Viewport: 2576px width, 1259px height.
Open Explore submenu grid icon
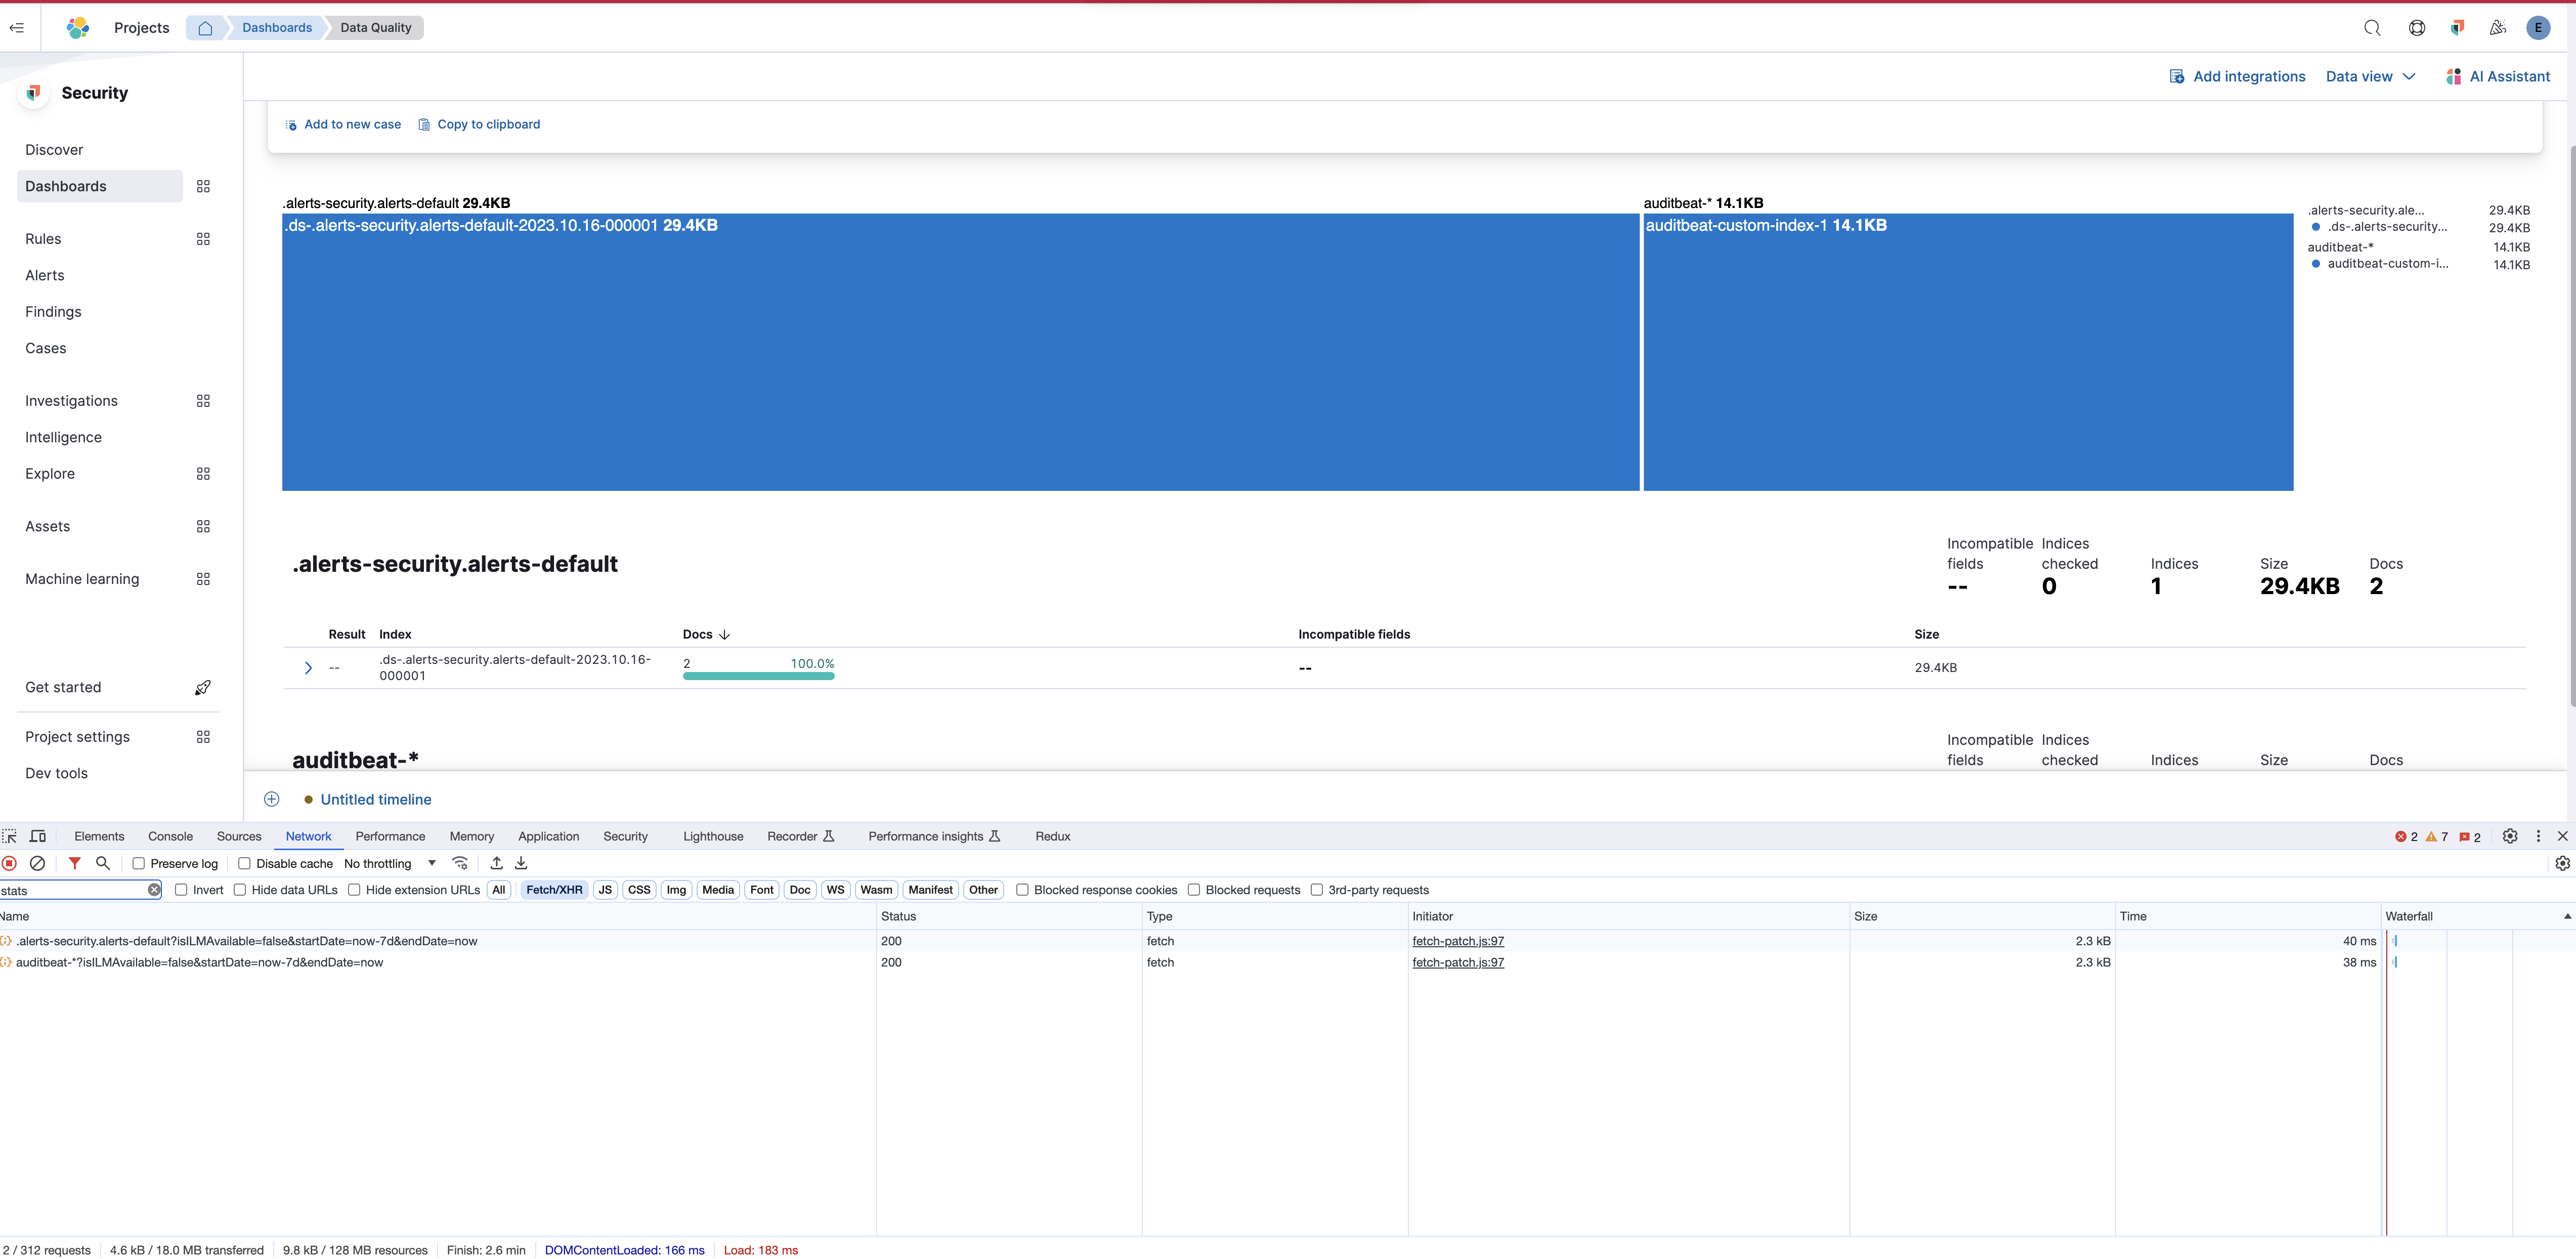pos(203,474)
